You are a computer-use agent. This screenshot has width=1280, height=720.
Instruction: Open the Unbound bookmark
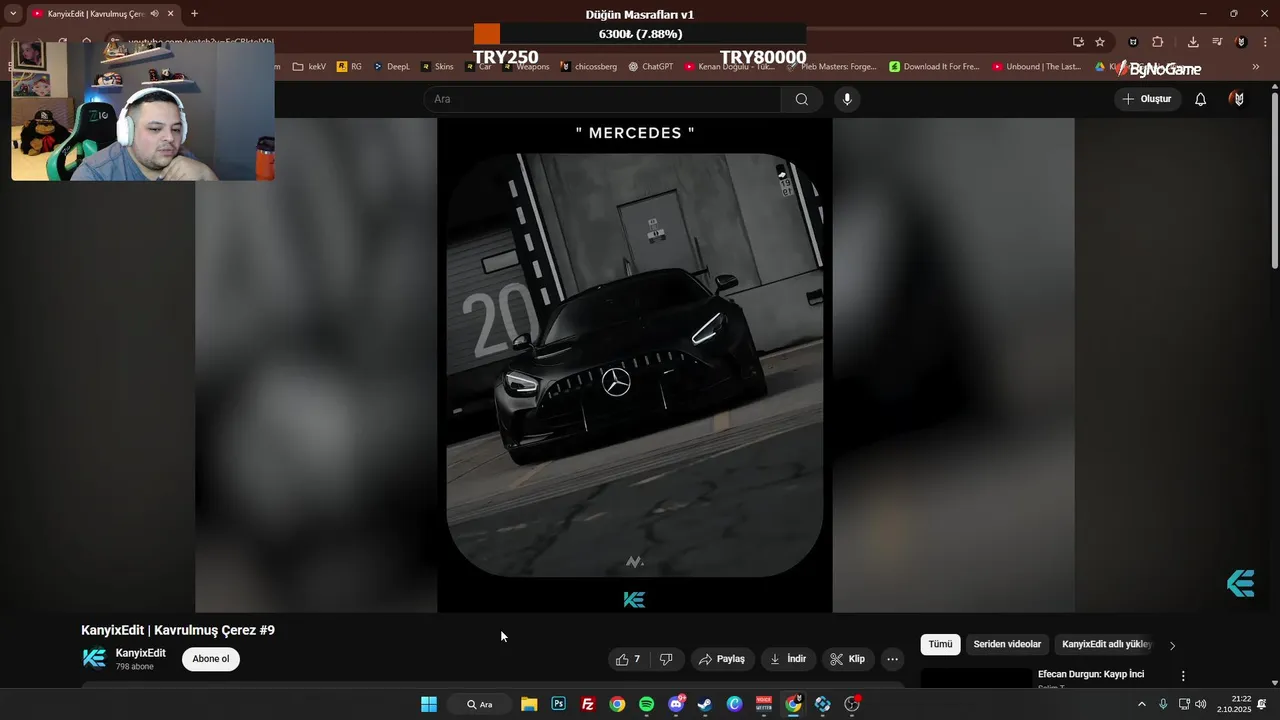pos(1036,67)
